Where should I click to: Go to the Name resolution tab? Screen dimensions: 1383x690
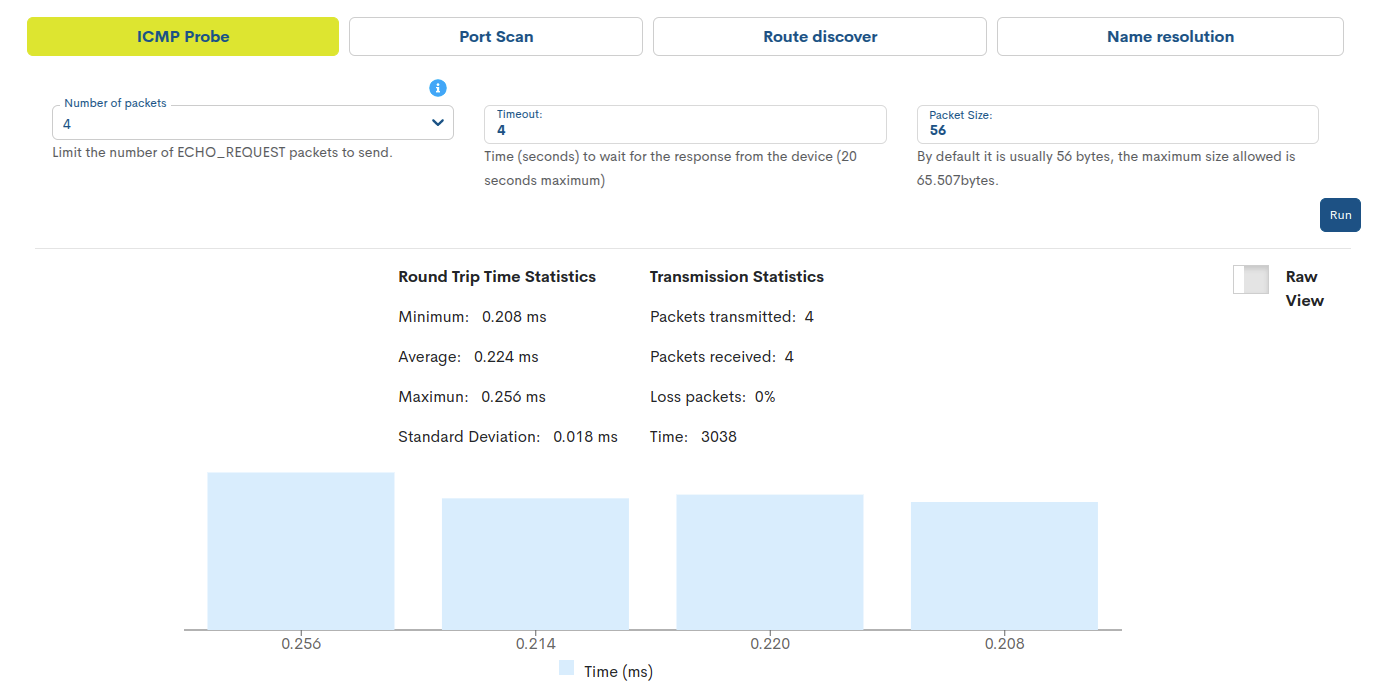(1170, 37)
